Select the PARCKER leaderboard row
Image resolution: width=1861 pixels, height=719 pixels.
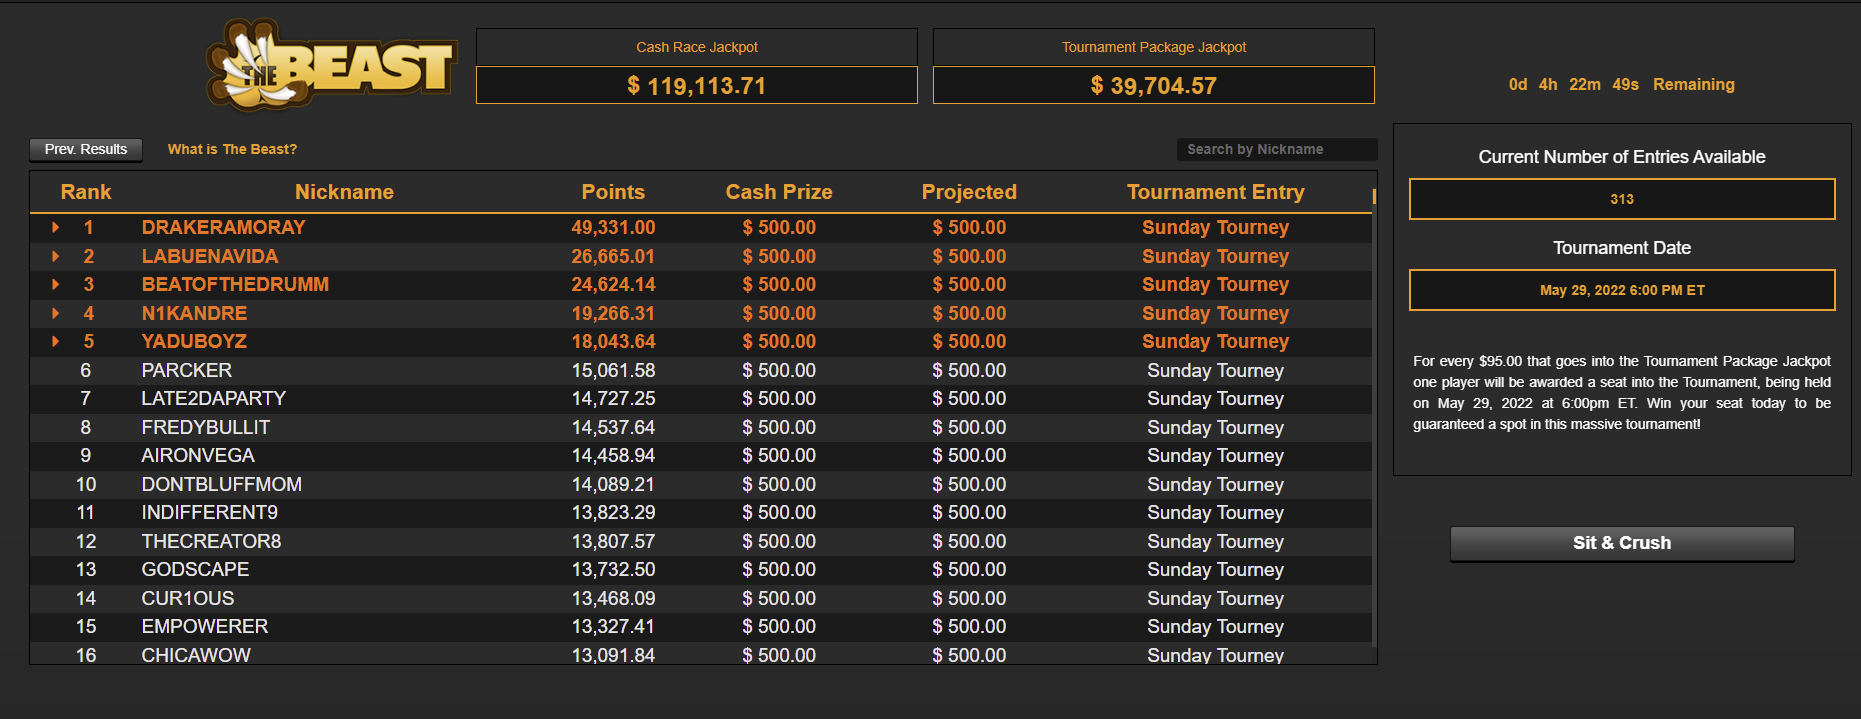701,371
